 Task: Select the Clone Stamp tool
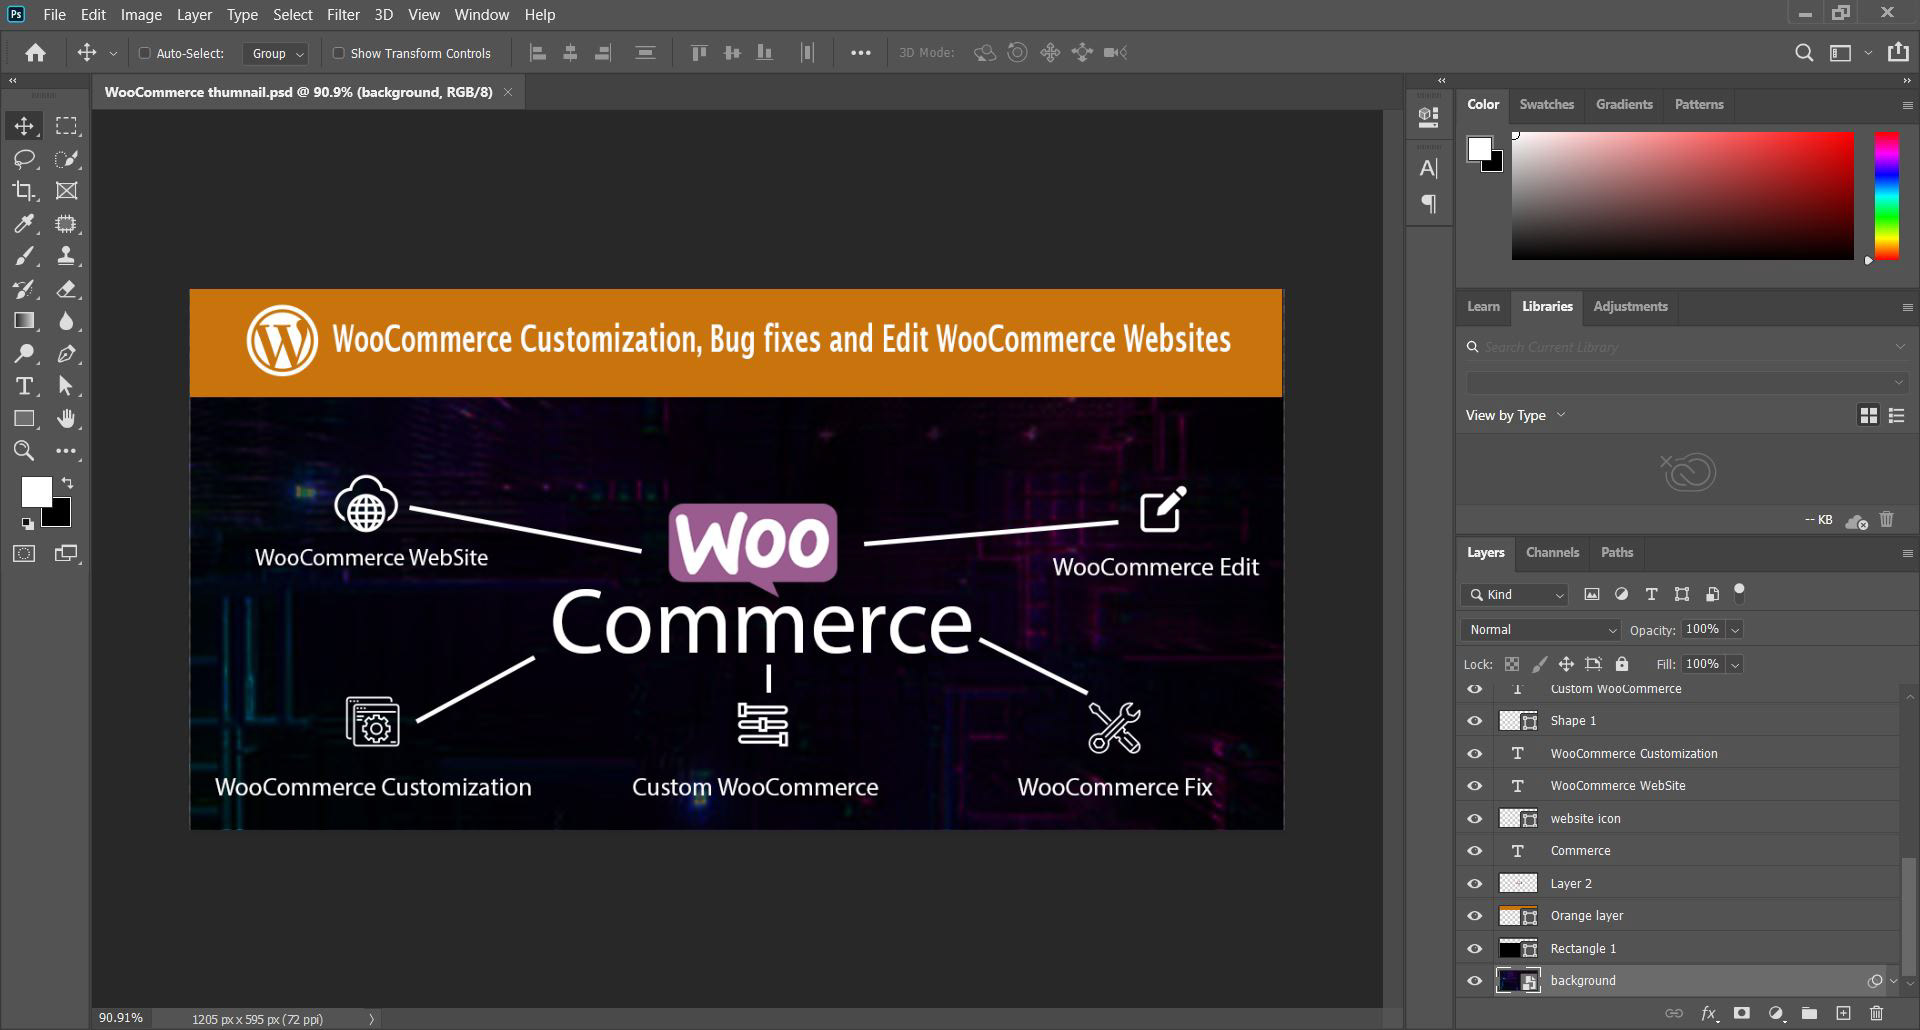pos(66,256)
